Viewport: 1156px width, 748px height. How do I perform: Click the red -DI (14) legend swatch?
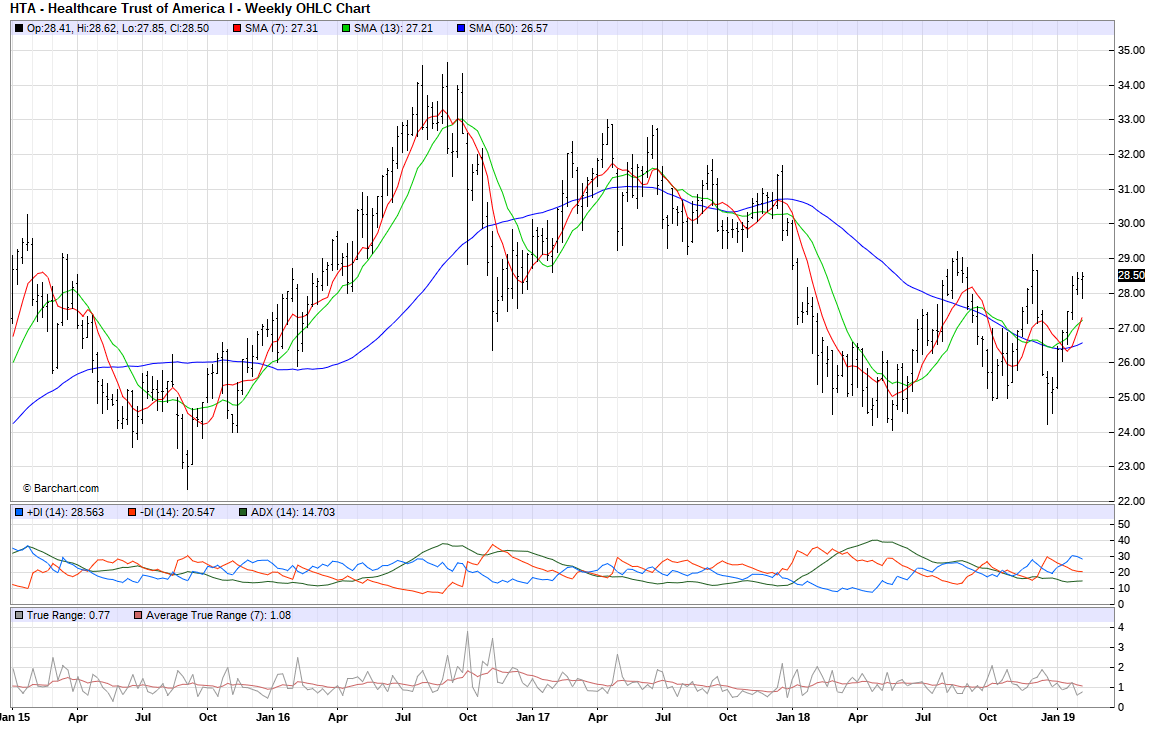pos(132,512)
